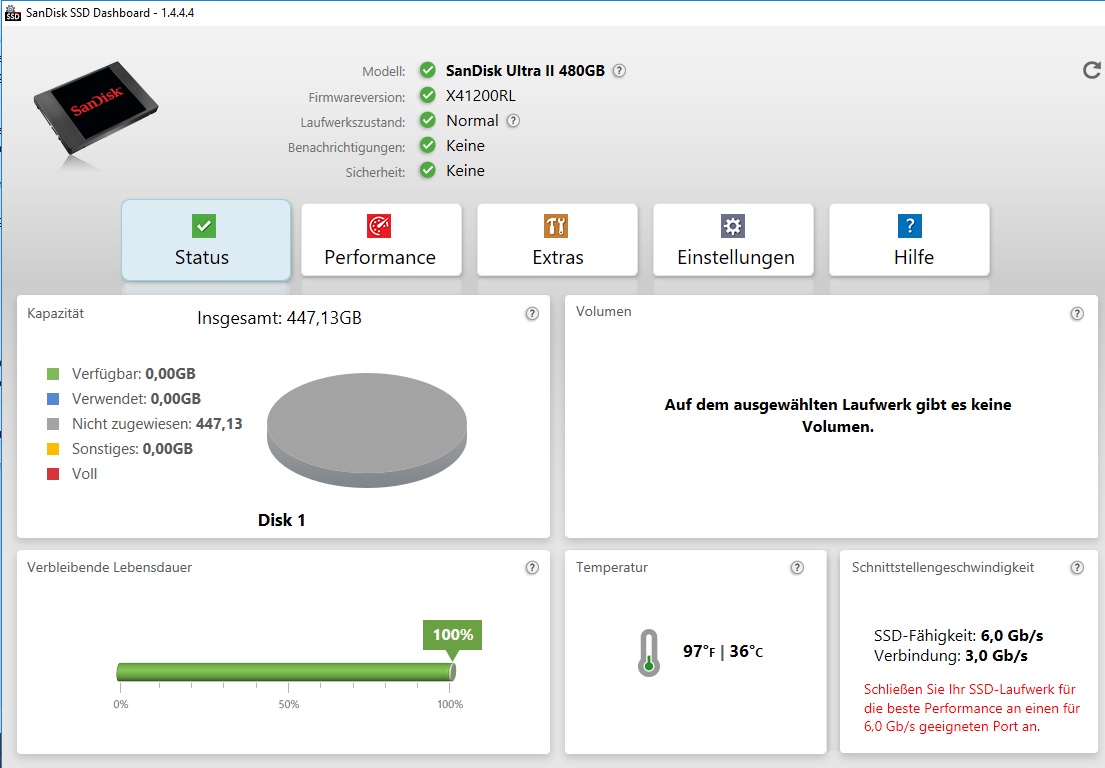Click the Sonstiges: 0,00GB entry
The image size is (1105, 768).
(x=132, y=449)
